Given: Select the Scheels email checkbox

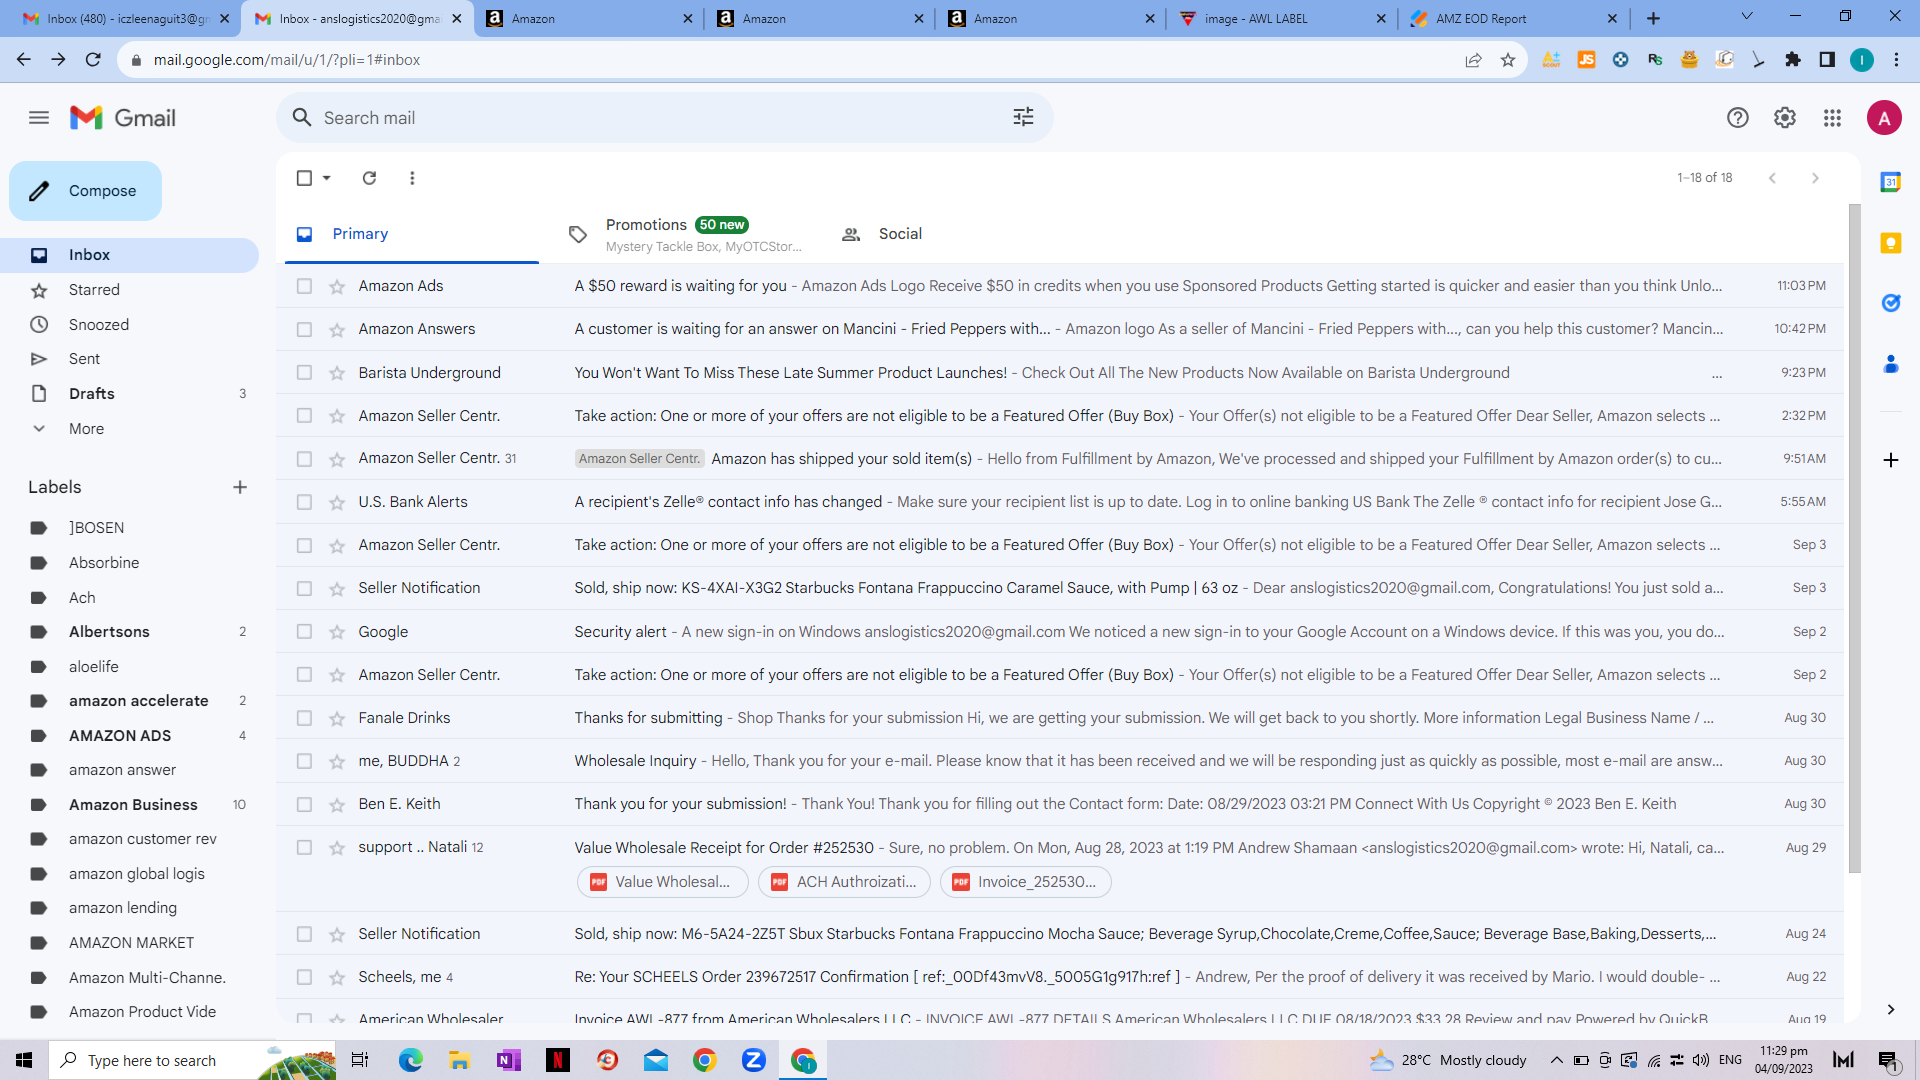Looking at the screenshot, I should pos(304,977).
